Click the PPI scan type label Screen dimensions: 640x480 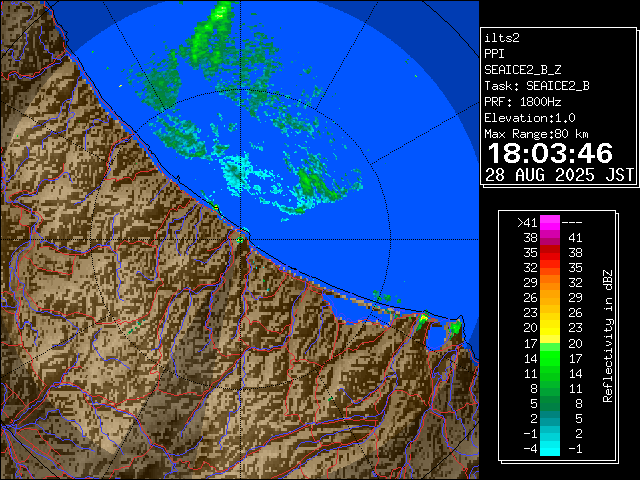(x=495, y=53)
